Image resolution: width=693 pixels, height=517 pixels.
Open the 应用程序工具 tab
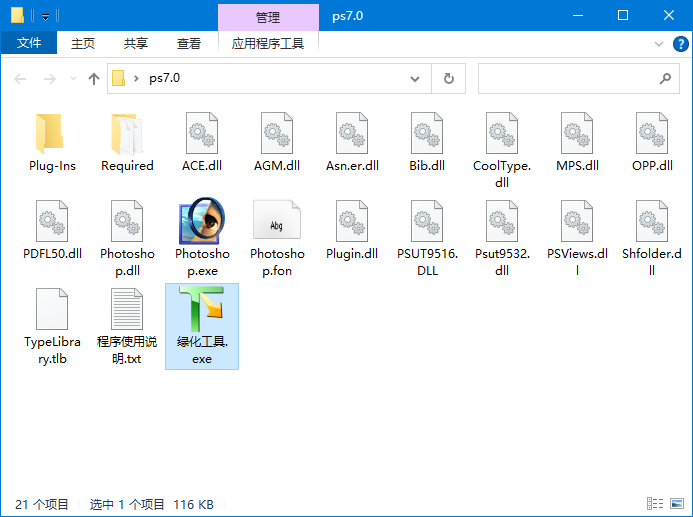(267, 43)
